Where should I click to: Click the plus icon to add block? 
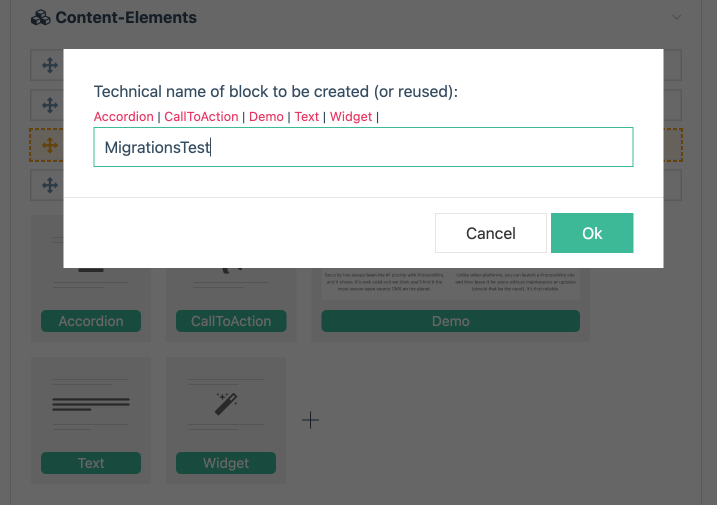pos(311,420)
